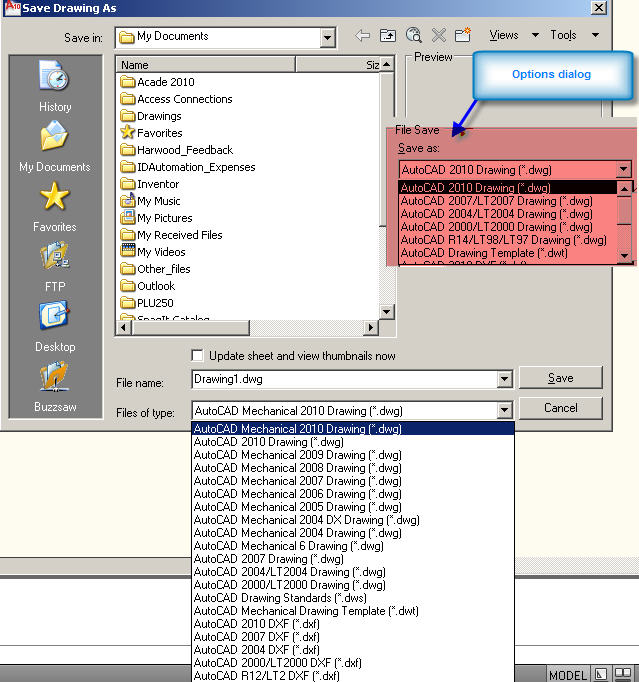Screen dimensions: 639x682
Task: Click Options list scroll down arrow
Action: click(x=625, y=255)
